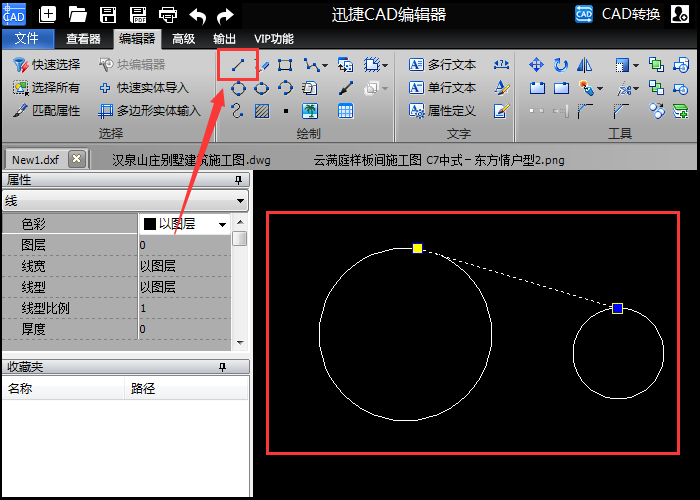Open the polyline tool dropdown arrow

point(324,66)
